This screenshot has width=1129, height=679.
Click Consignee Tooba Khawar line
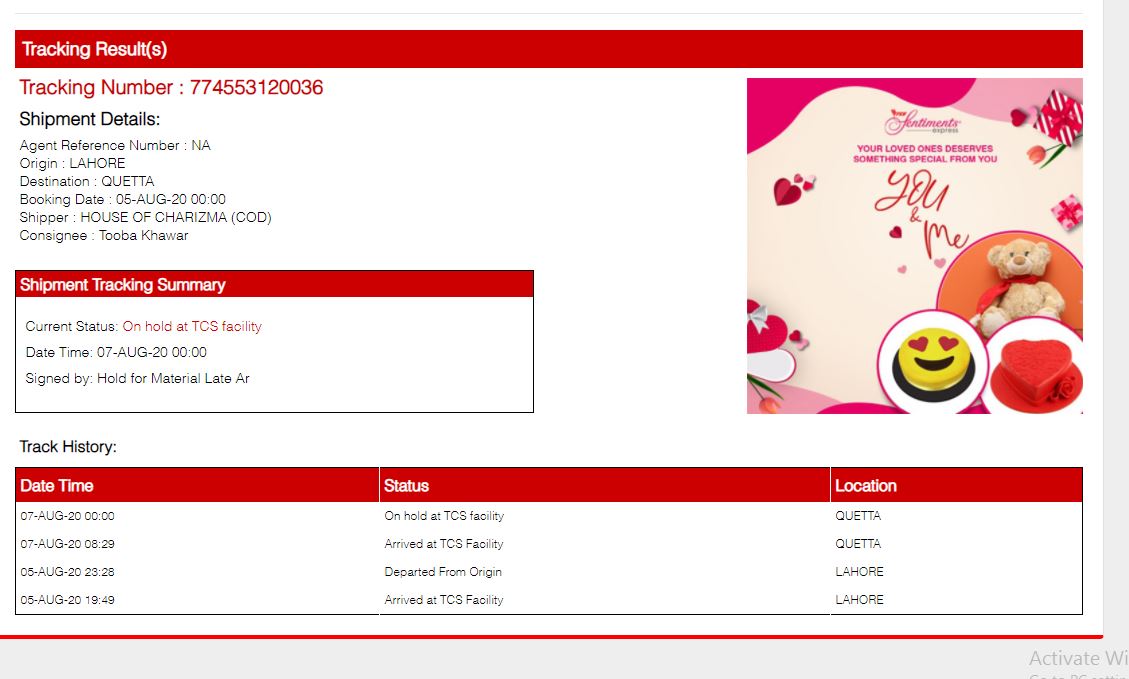[104, 235]
